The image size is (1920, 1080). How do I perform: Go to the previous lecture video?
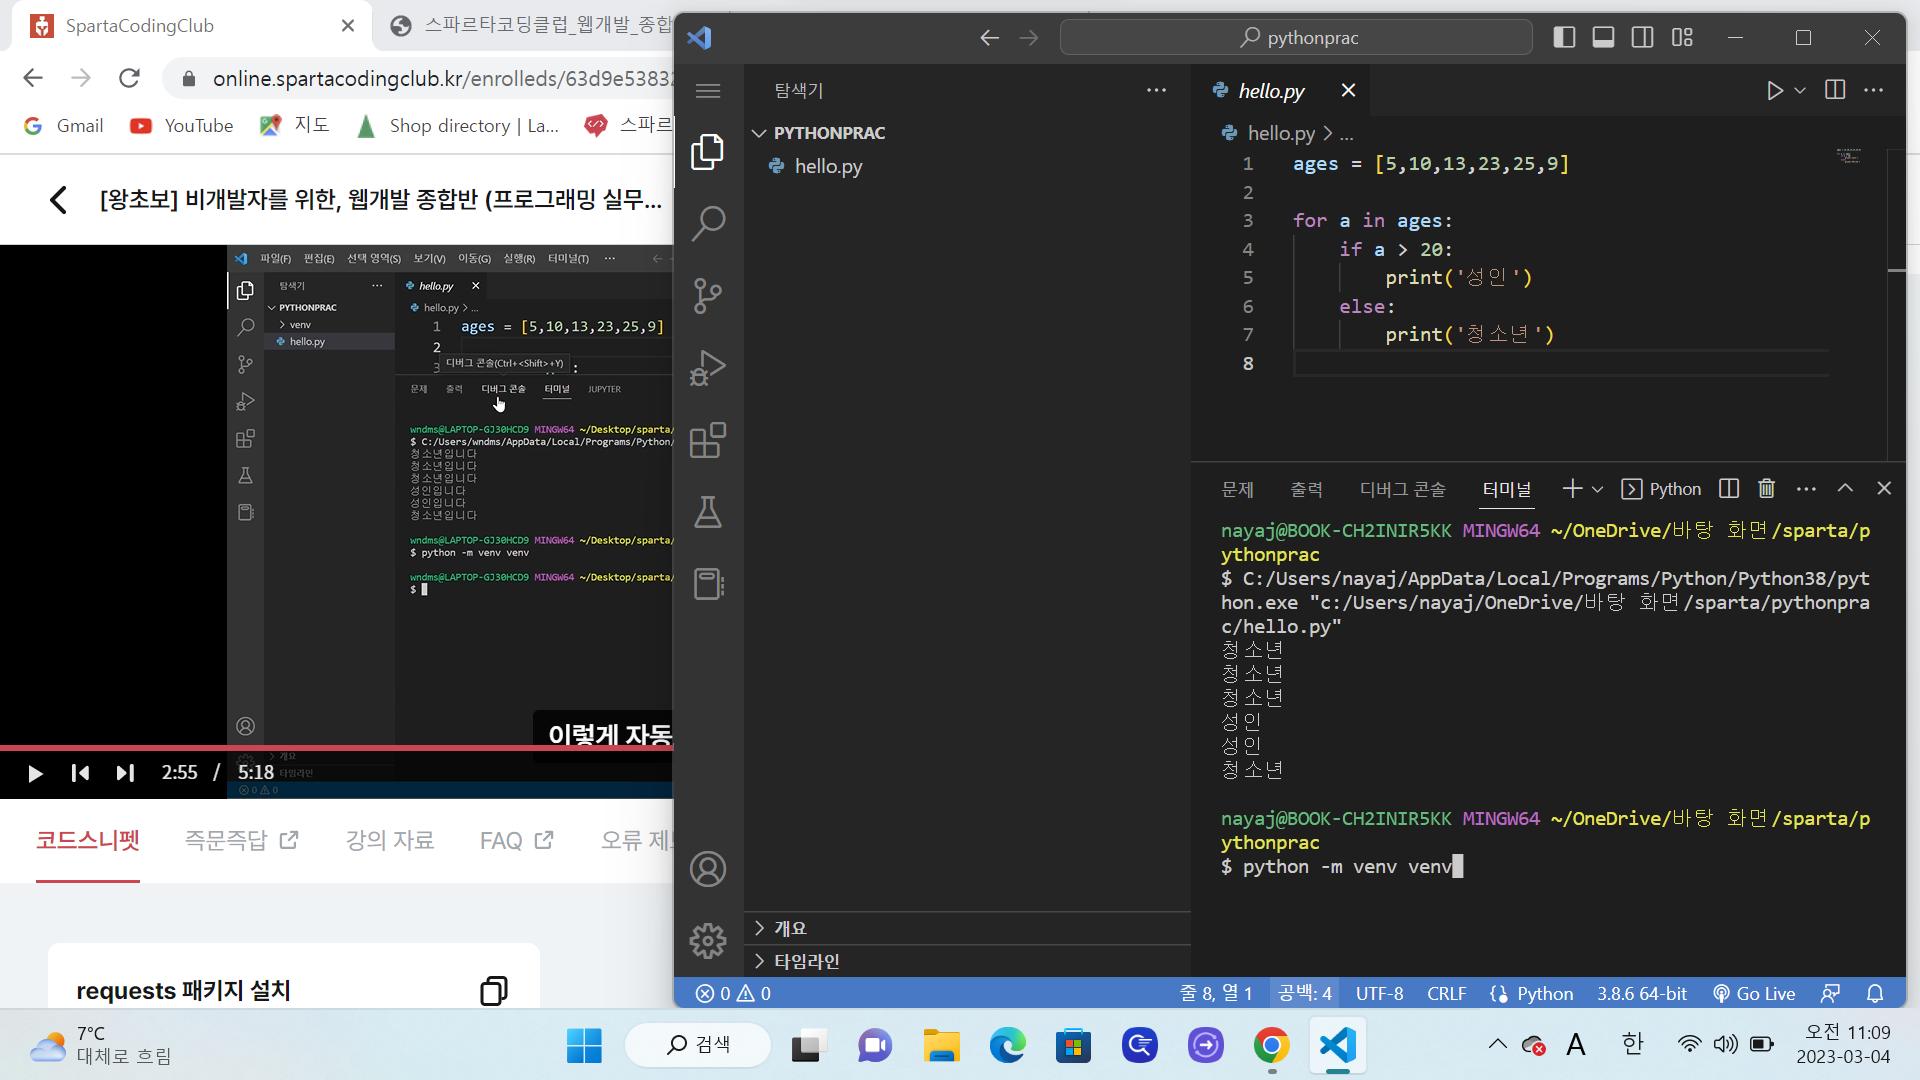coord(81,773)
